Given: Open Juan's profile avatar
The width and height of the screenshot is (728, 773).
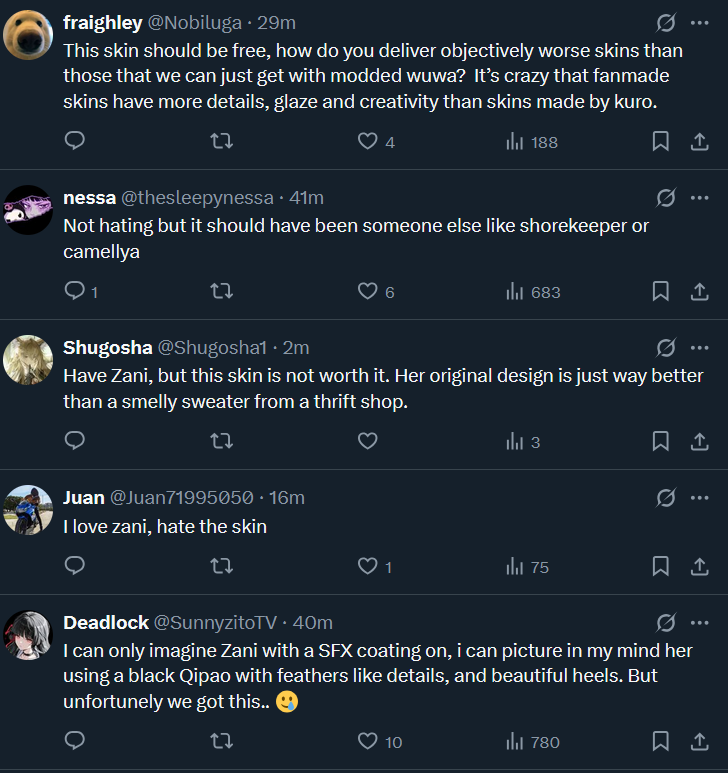Looking at the screenshot, I should click(29, 509).
